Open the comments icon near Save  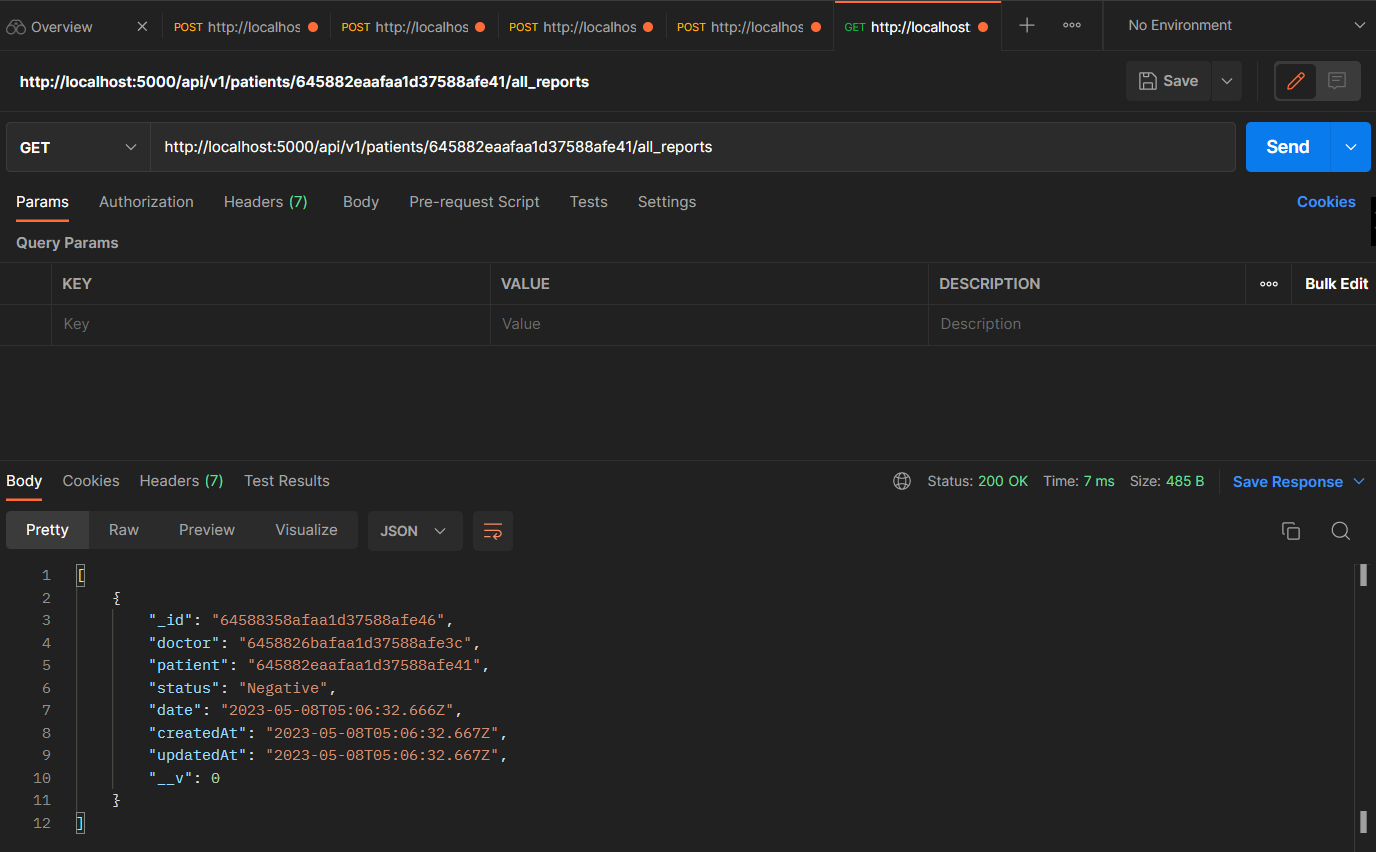click(x=1337, y=81)
